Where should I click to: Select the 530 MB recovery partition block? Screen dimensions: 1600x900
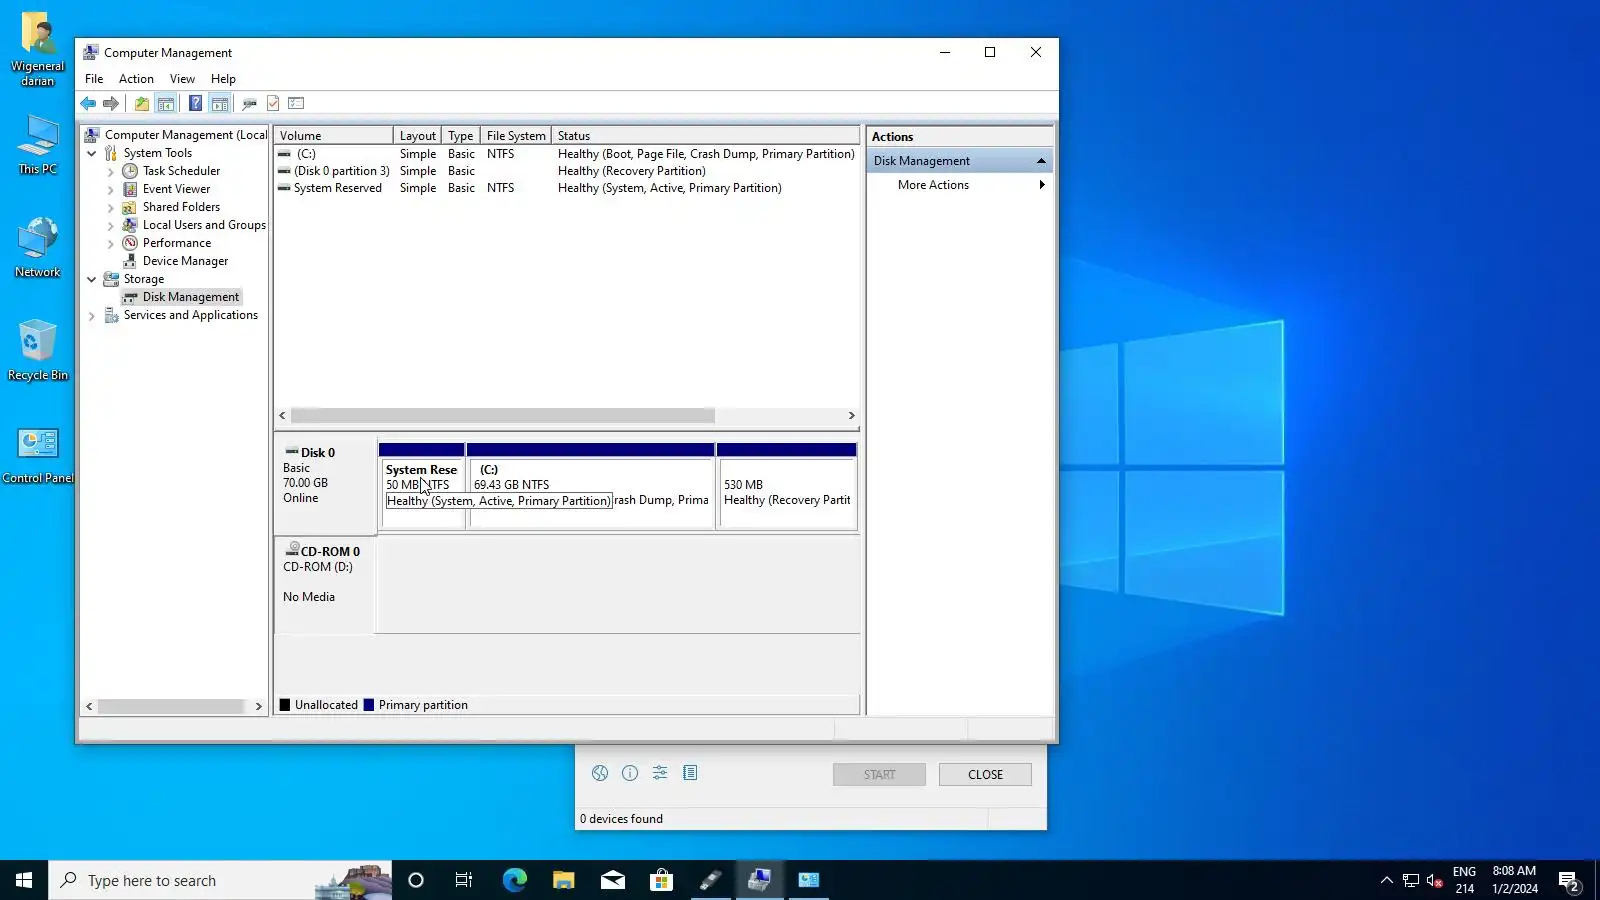(x=786, y=485)
